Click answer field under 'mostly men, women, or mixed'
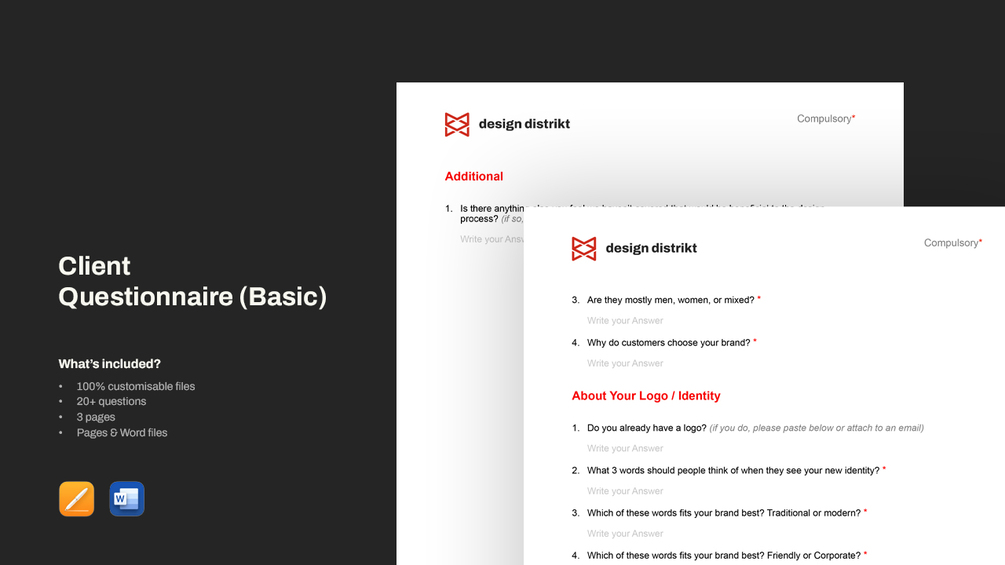Viewport: 1005px width, 565px height. pyautogui.click(x=625, y=320)
